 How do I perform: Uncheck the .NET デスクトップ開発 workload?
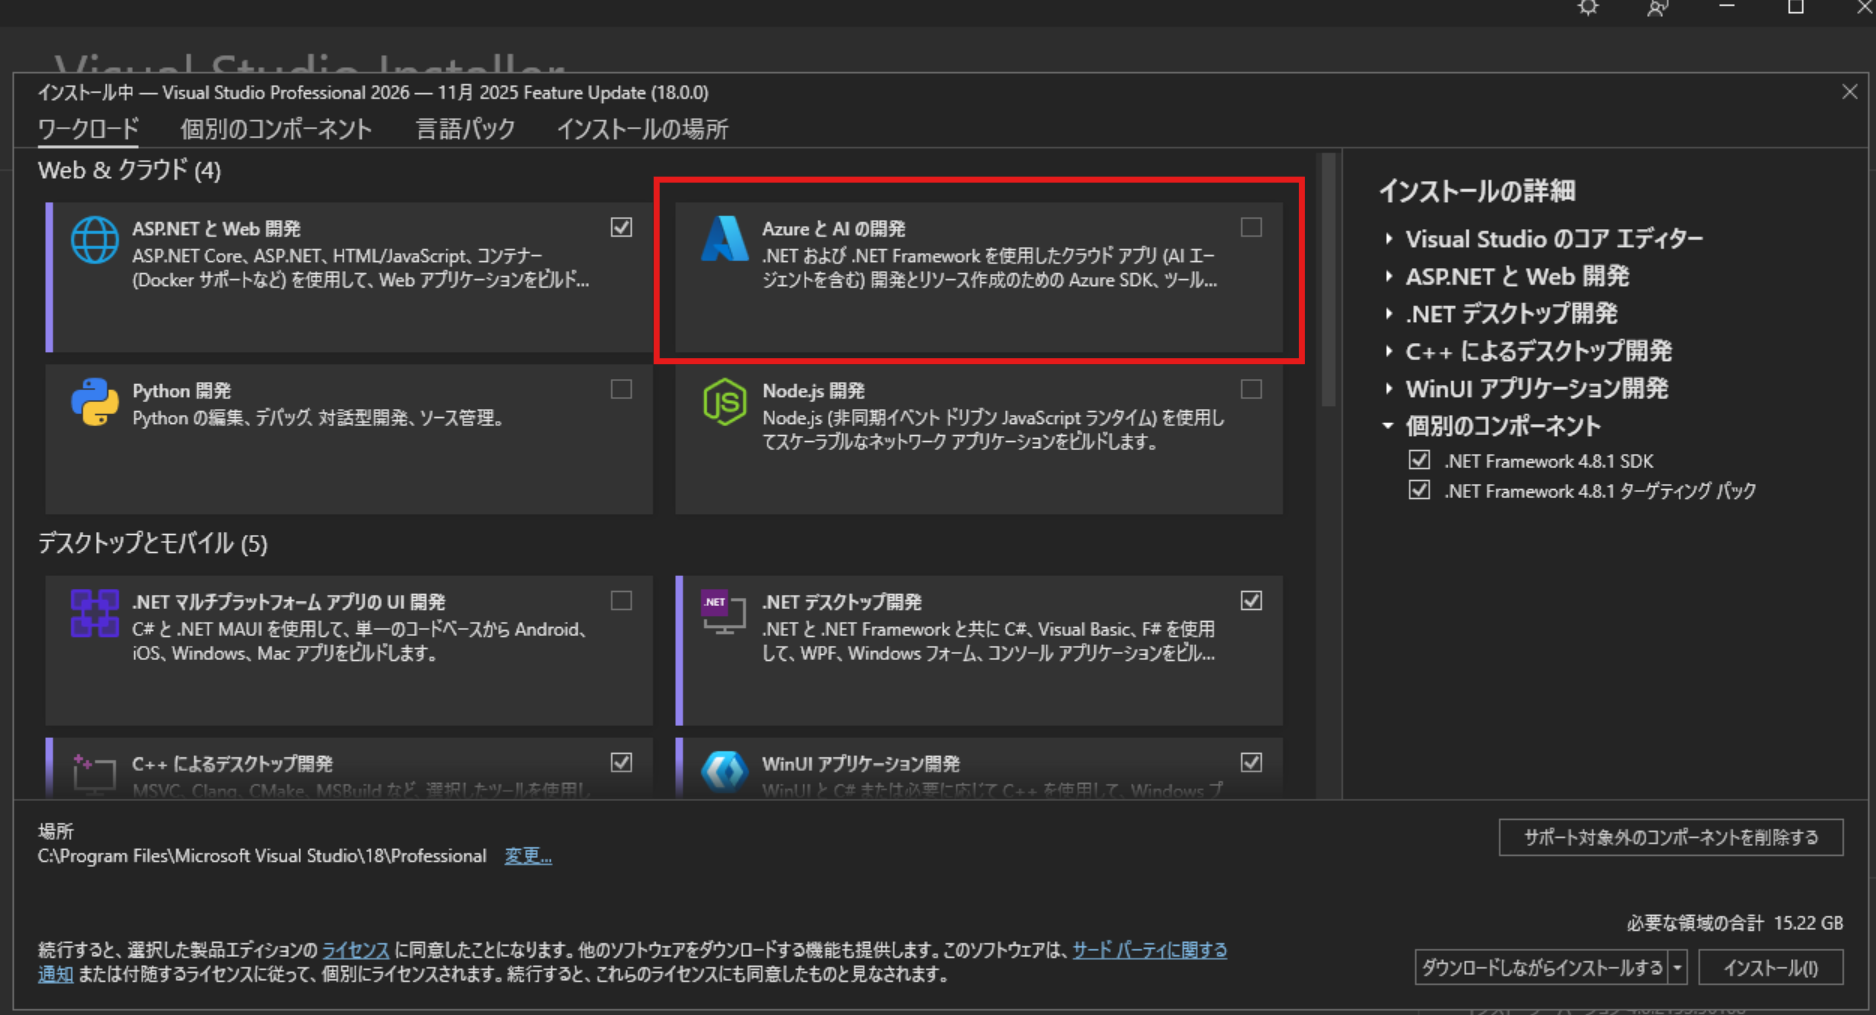point(1251,600)
